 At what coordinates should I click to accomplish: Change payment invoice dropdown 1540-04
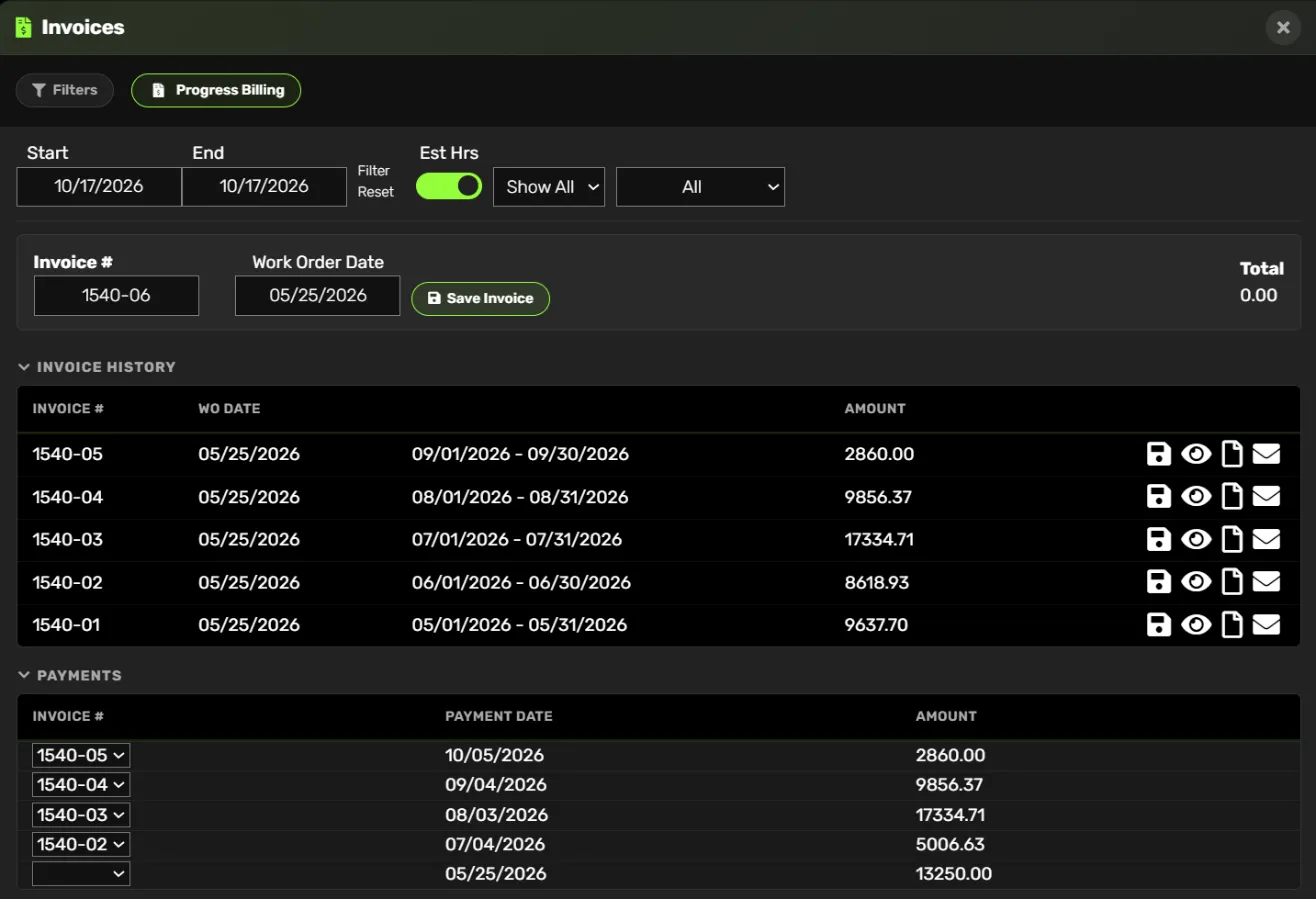pos(81,785)
